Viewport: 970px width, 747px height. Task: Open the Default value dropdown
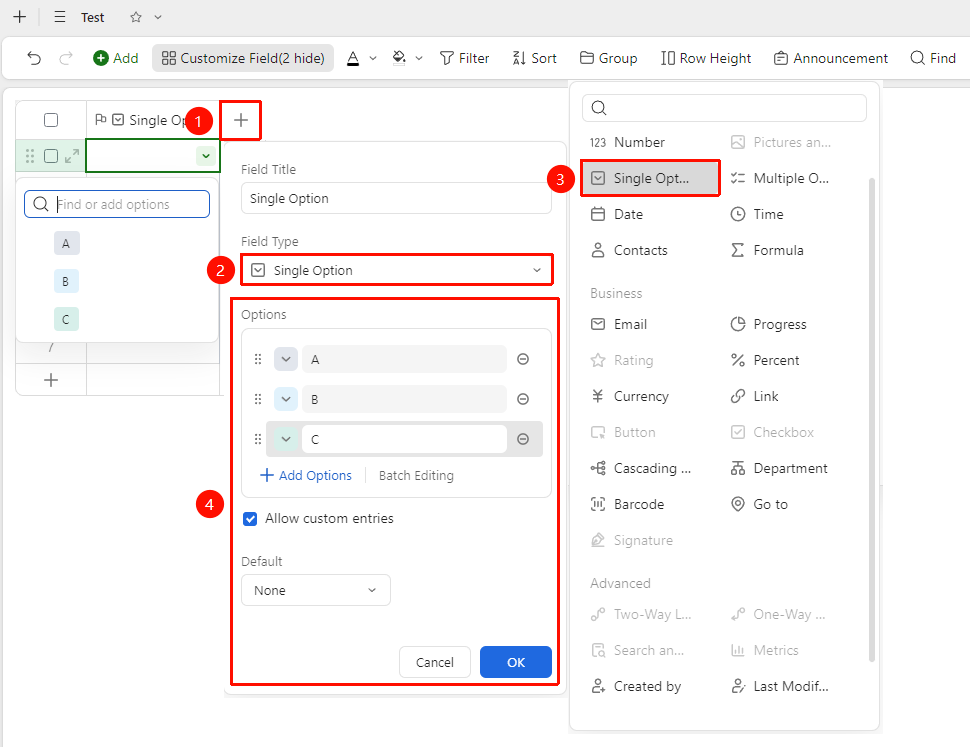click(x=315, y=591)
